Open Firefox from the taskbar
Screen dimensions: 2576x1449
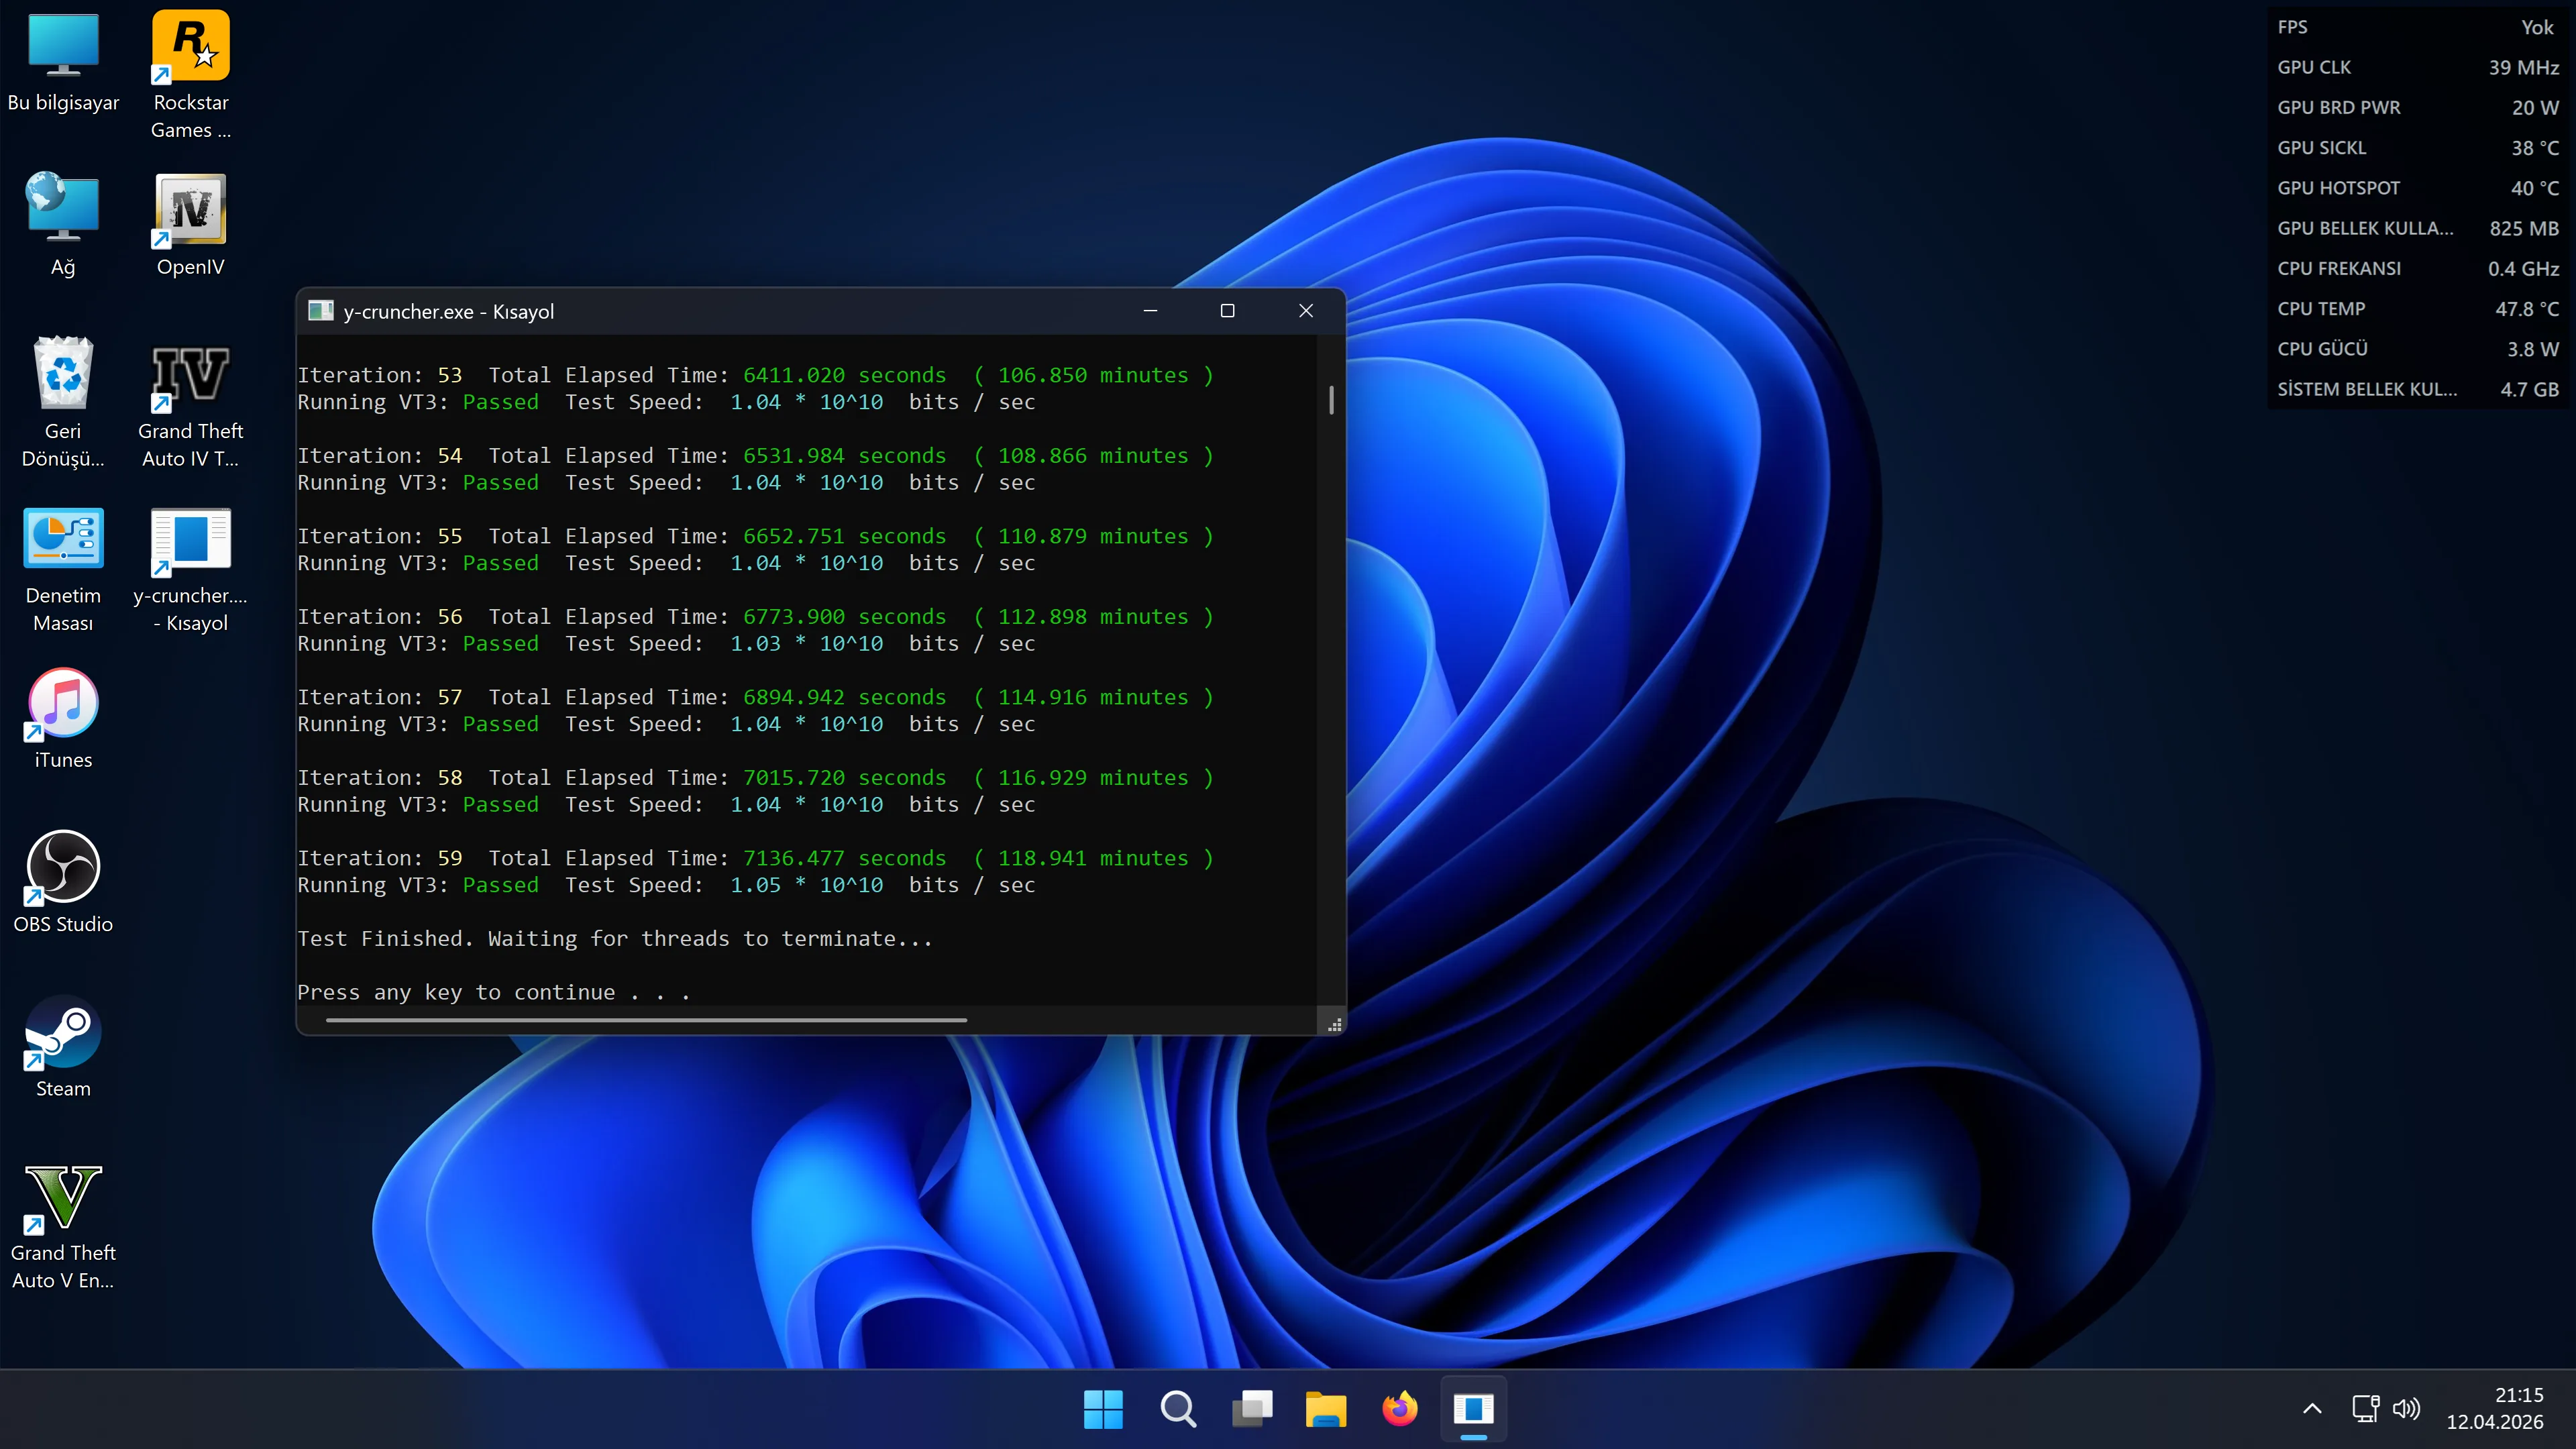pyautogui.click(x=1400, y=1409)
